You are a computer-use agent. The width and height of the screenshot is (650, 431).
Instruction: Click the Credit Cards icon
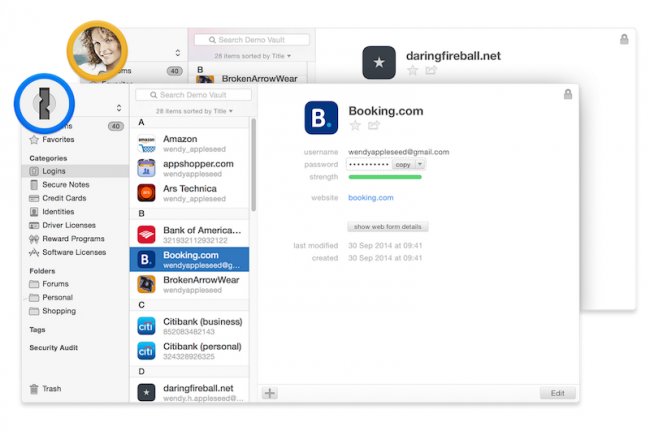[x=34, y=198]
